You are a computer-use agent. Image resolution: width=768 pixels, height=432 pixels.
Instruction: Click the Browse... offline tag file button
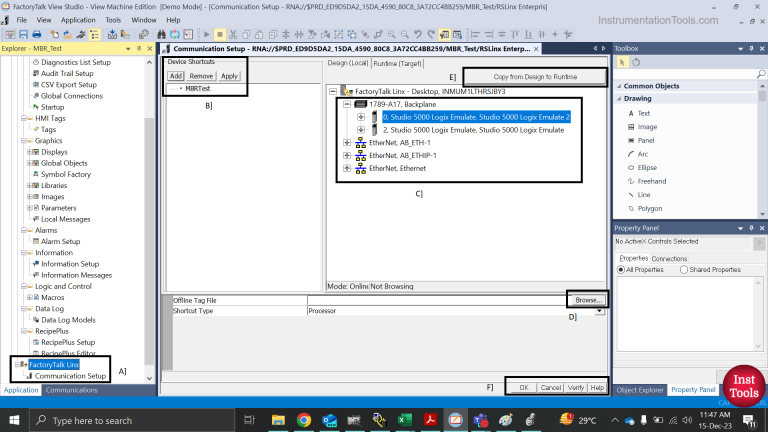(588, 300)
